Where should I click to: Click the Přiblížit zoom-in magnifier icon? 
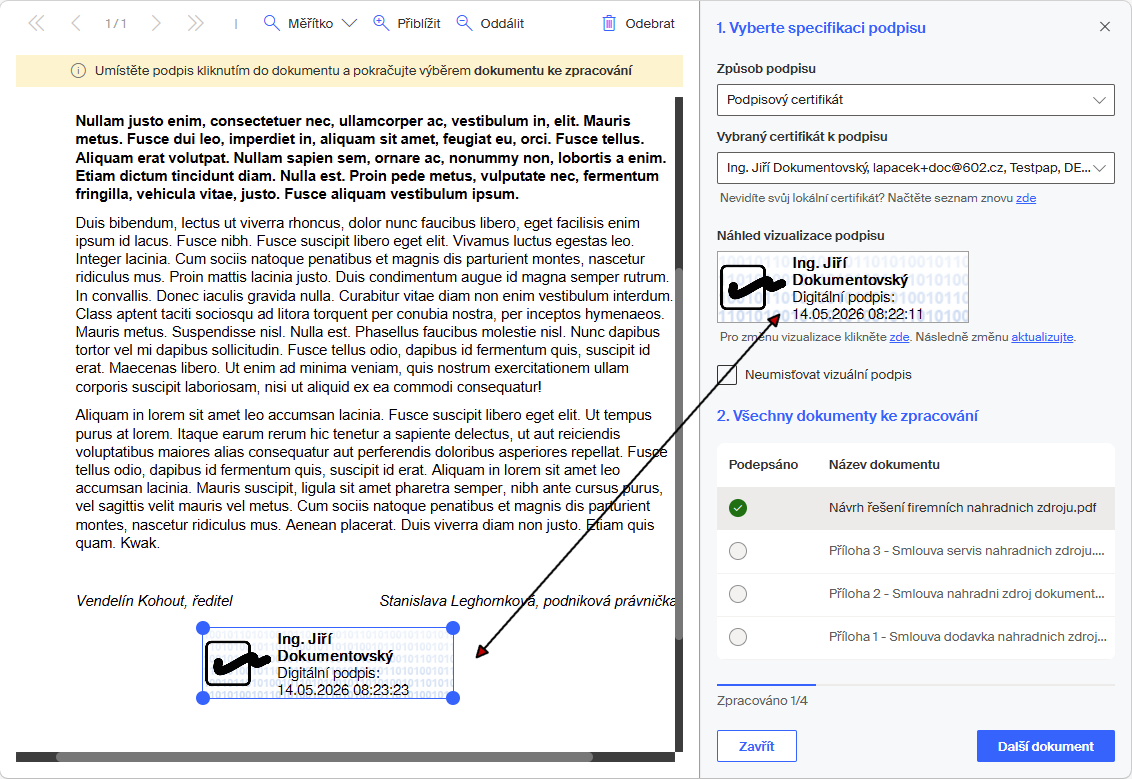coord(380,23)
